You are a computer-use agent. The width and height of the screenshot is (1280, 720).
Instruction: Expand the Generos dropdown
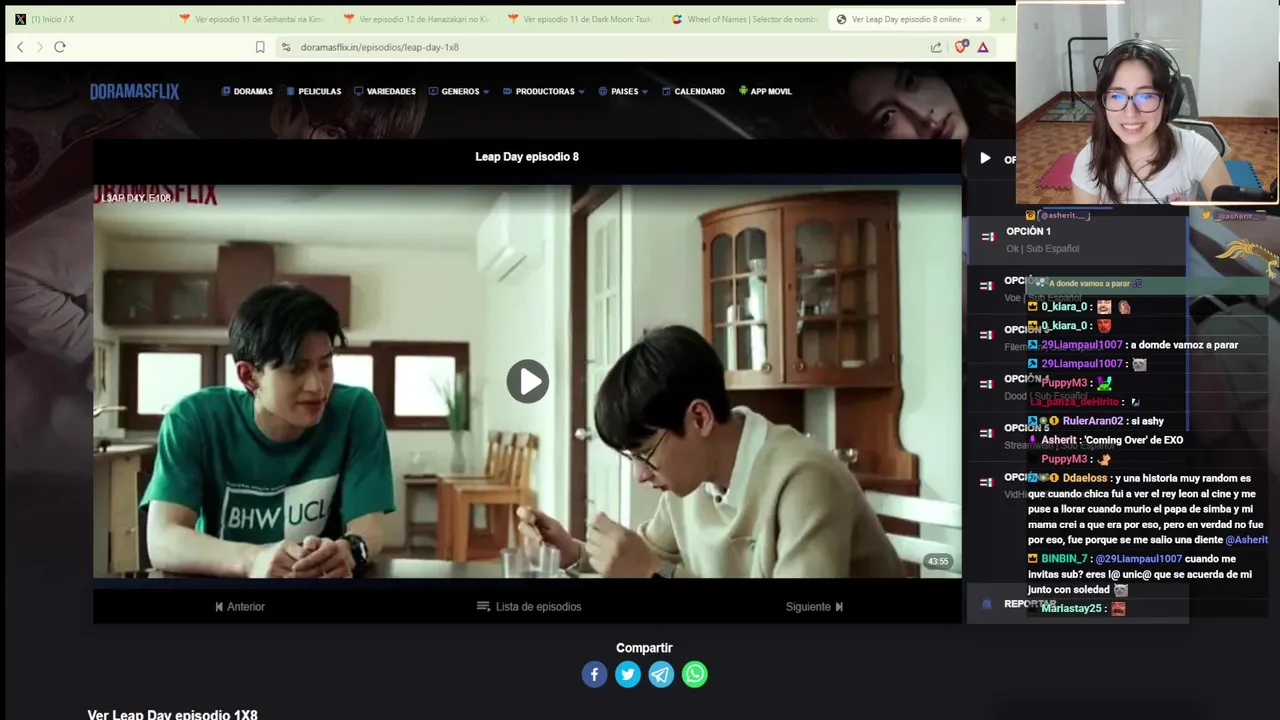[459, 91]
